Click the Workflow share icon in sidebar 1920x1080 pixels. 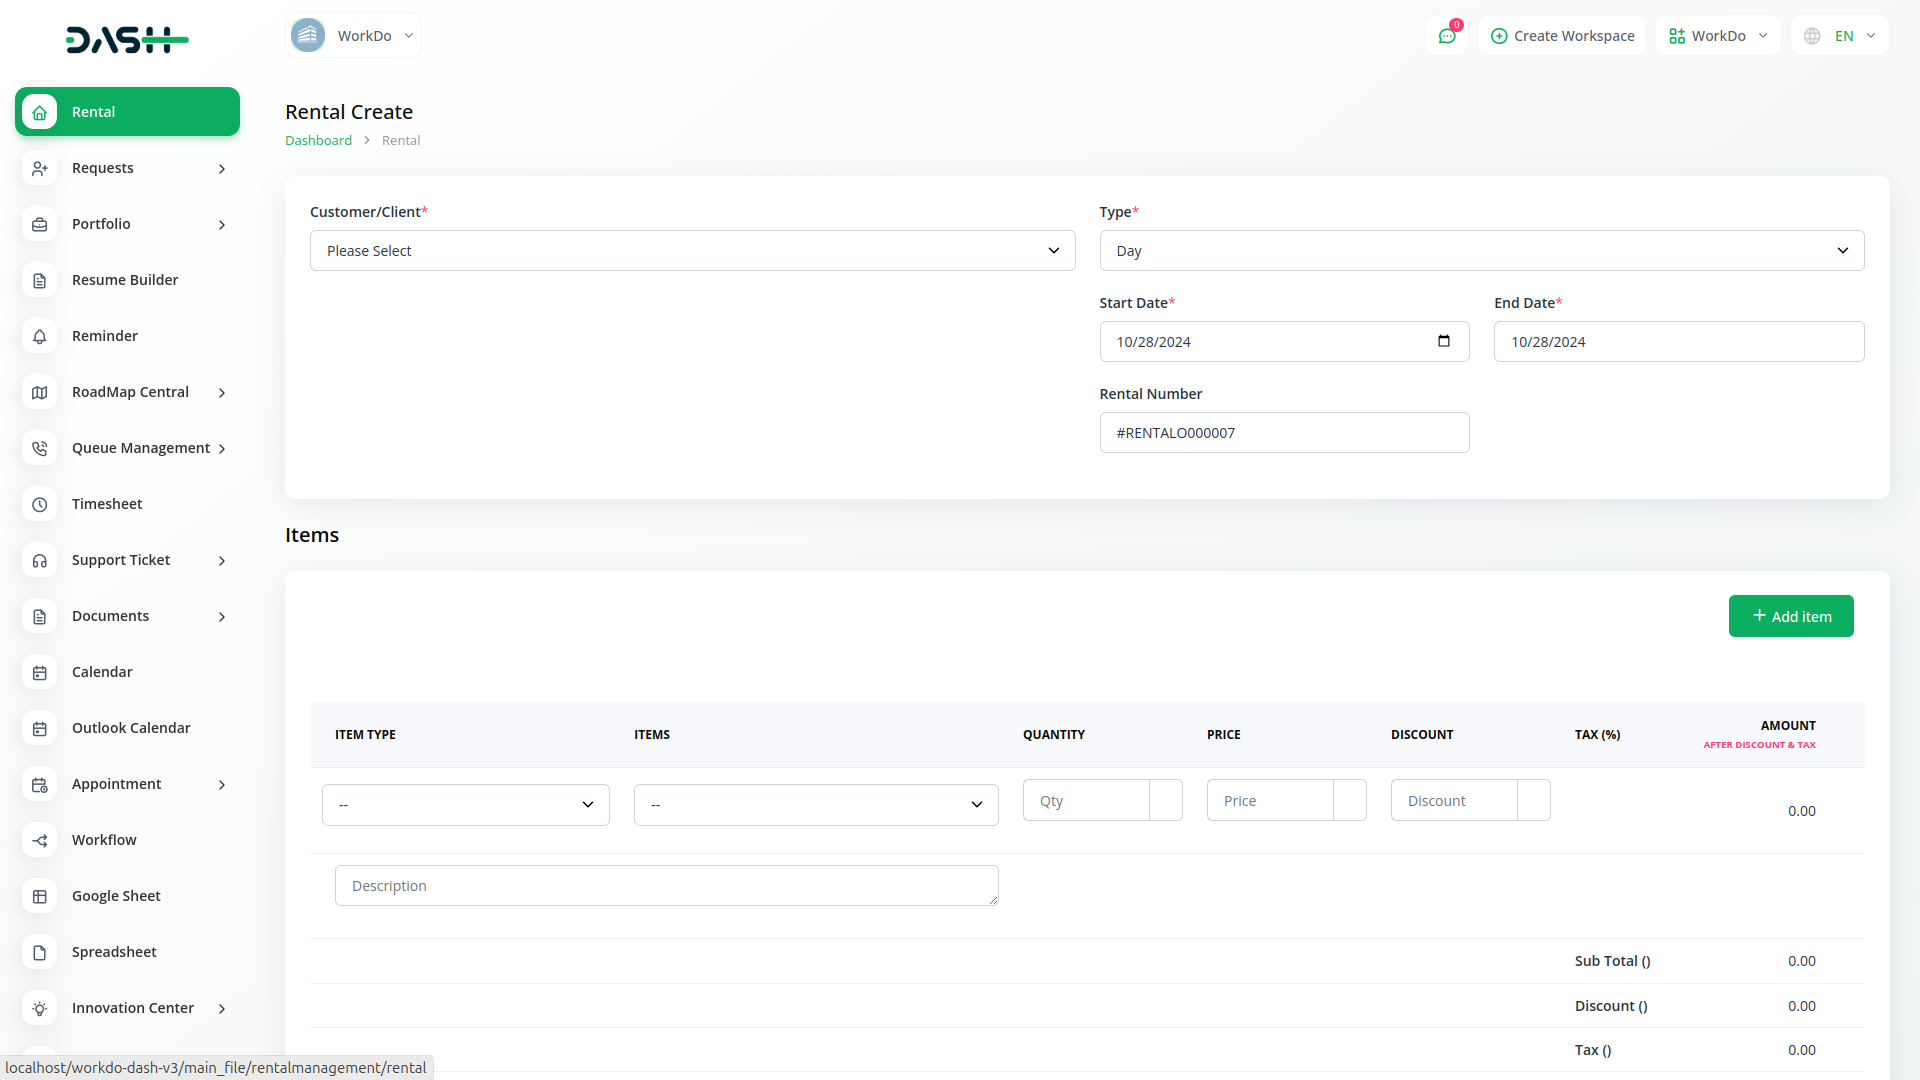coord(39,840)
